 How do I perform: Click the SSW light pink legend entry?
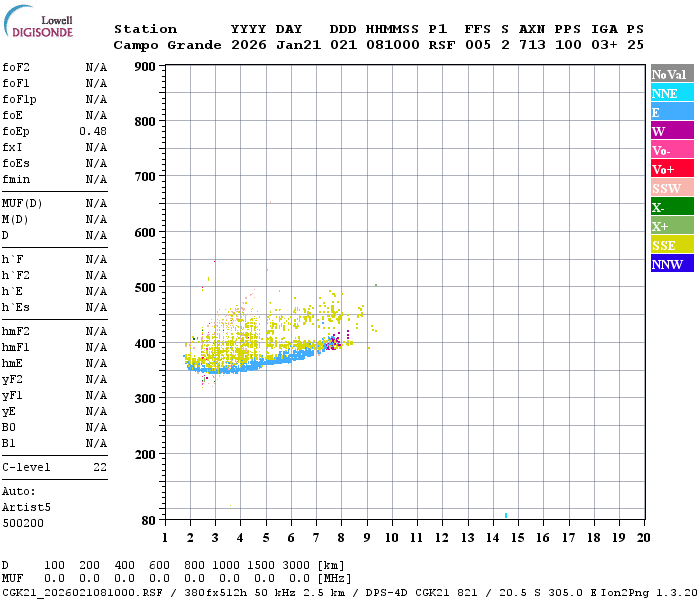pos(672,188)
